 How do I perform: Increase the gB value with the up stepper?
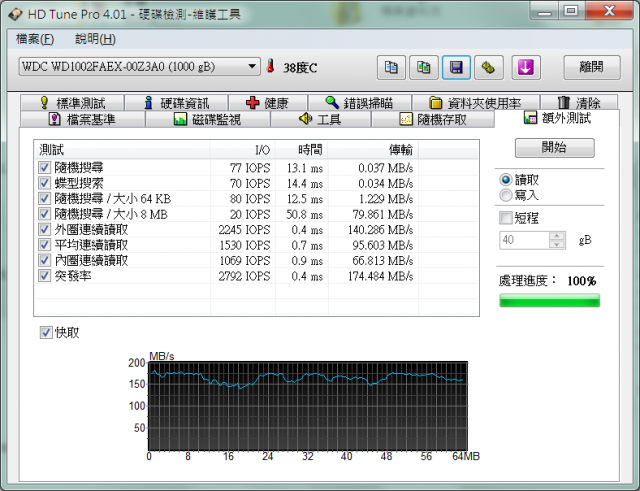point(557,236)
